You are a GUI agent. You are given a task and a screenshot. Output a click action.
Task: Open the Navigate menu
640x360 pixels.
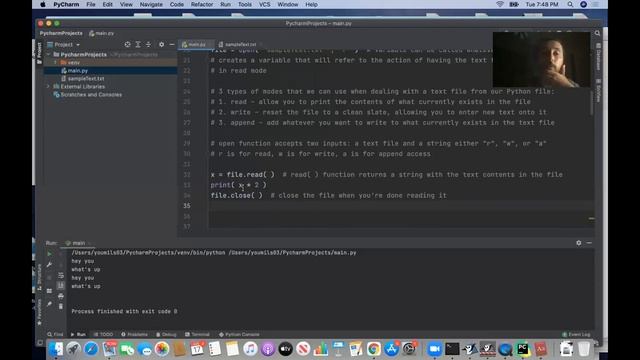pos(151,4)
